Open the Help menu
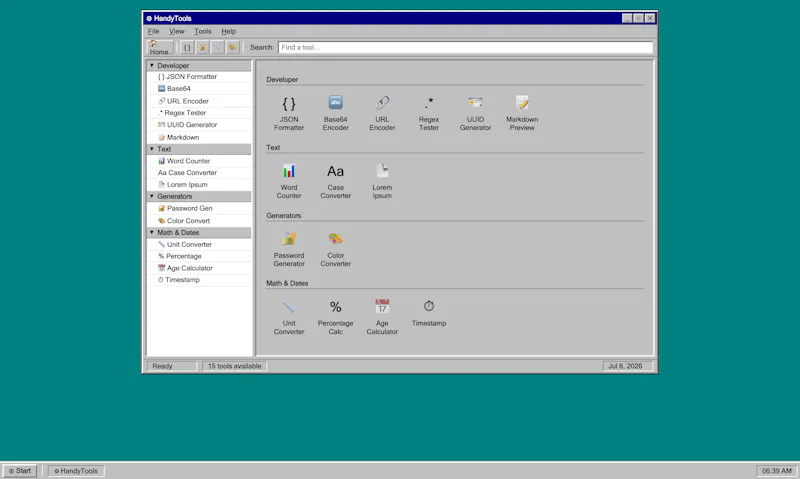 [x=229, y=31]
